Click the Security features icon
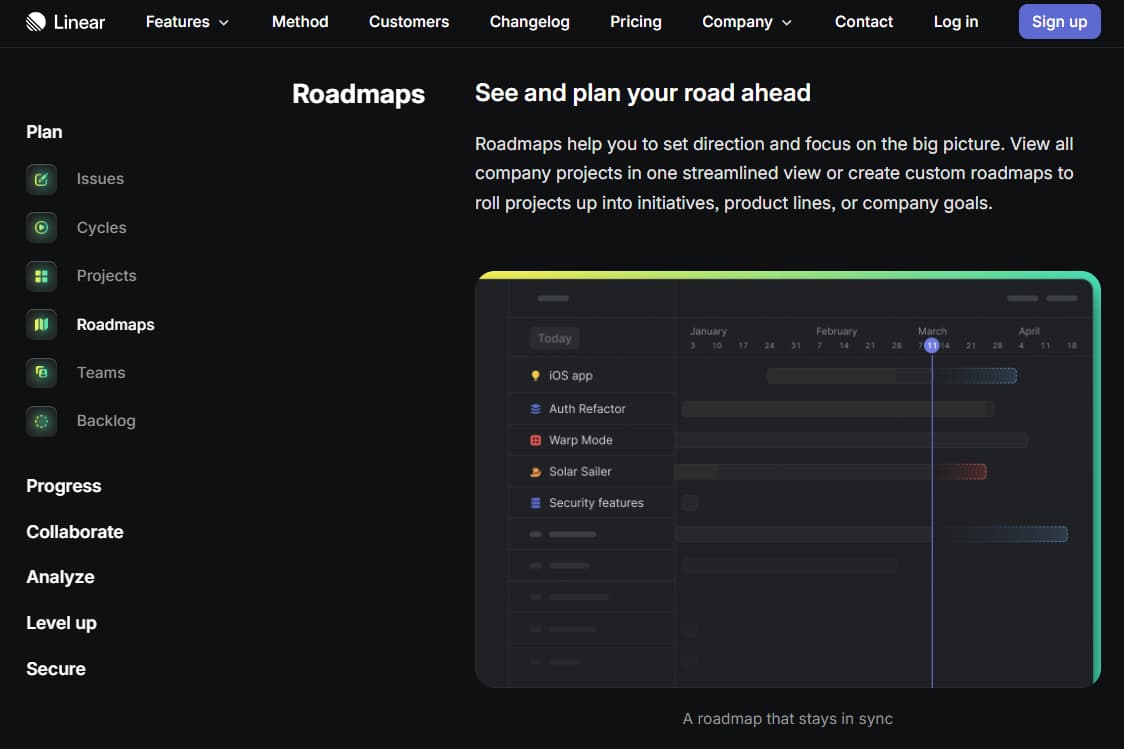The height and width of the screenshot is (749, 1124). [535, 503]
